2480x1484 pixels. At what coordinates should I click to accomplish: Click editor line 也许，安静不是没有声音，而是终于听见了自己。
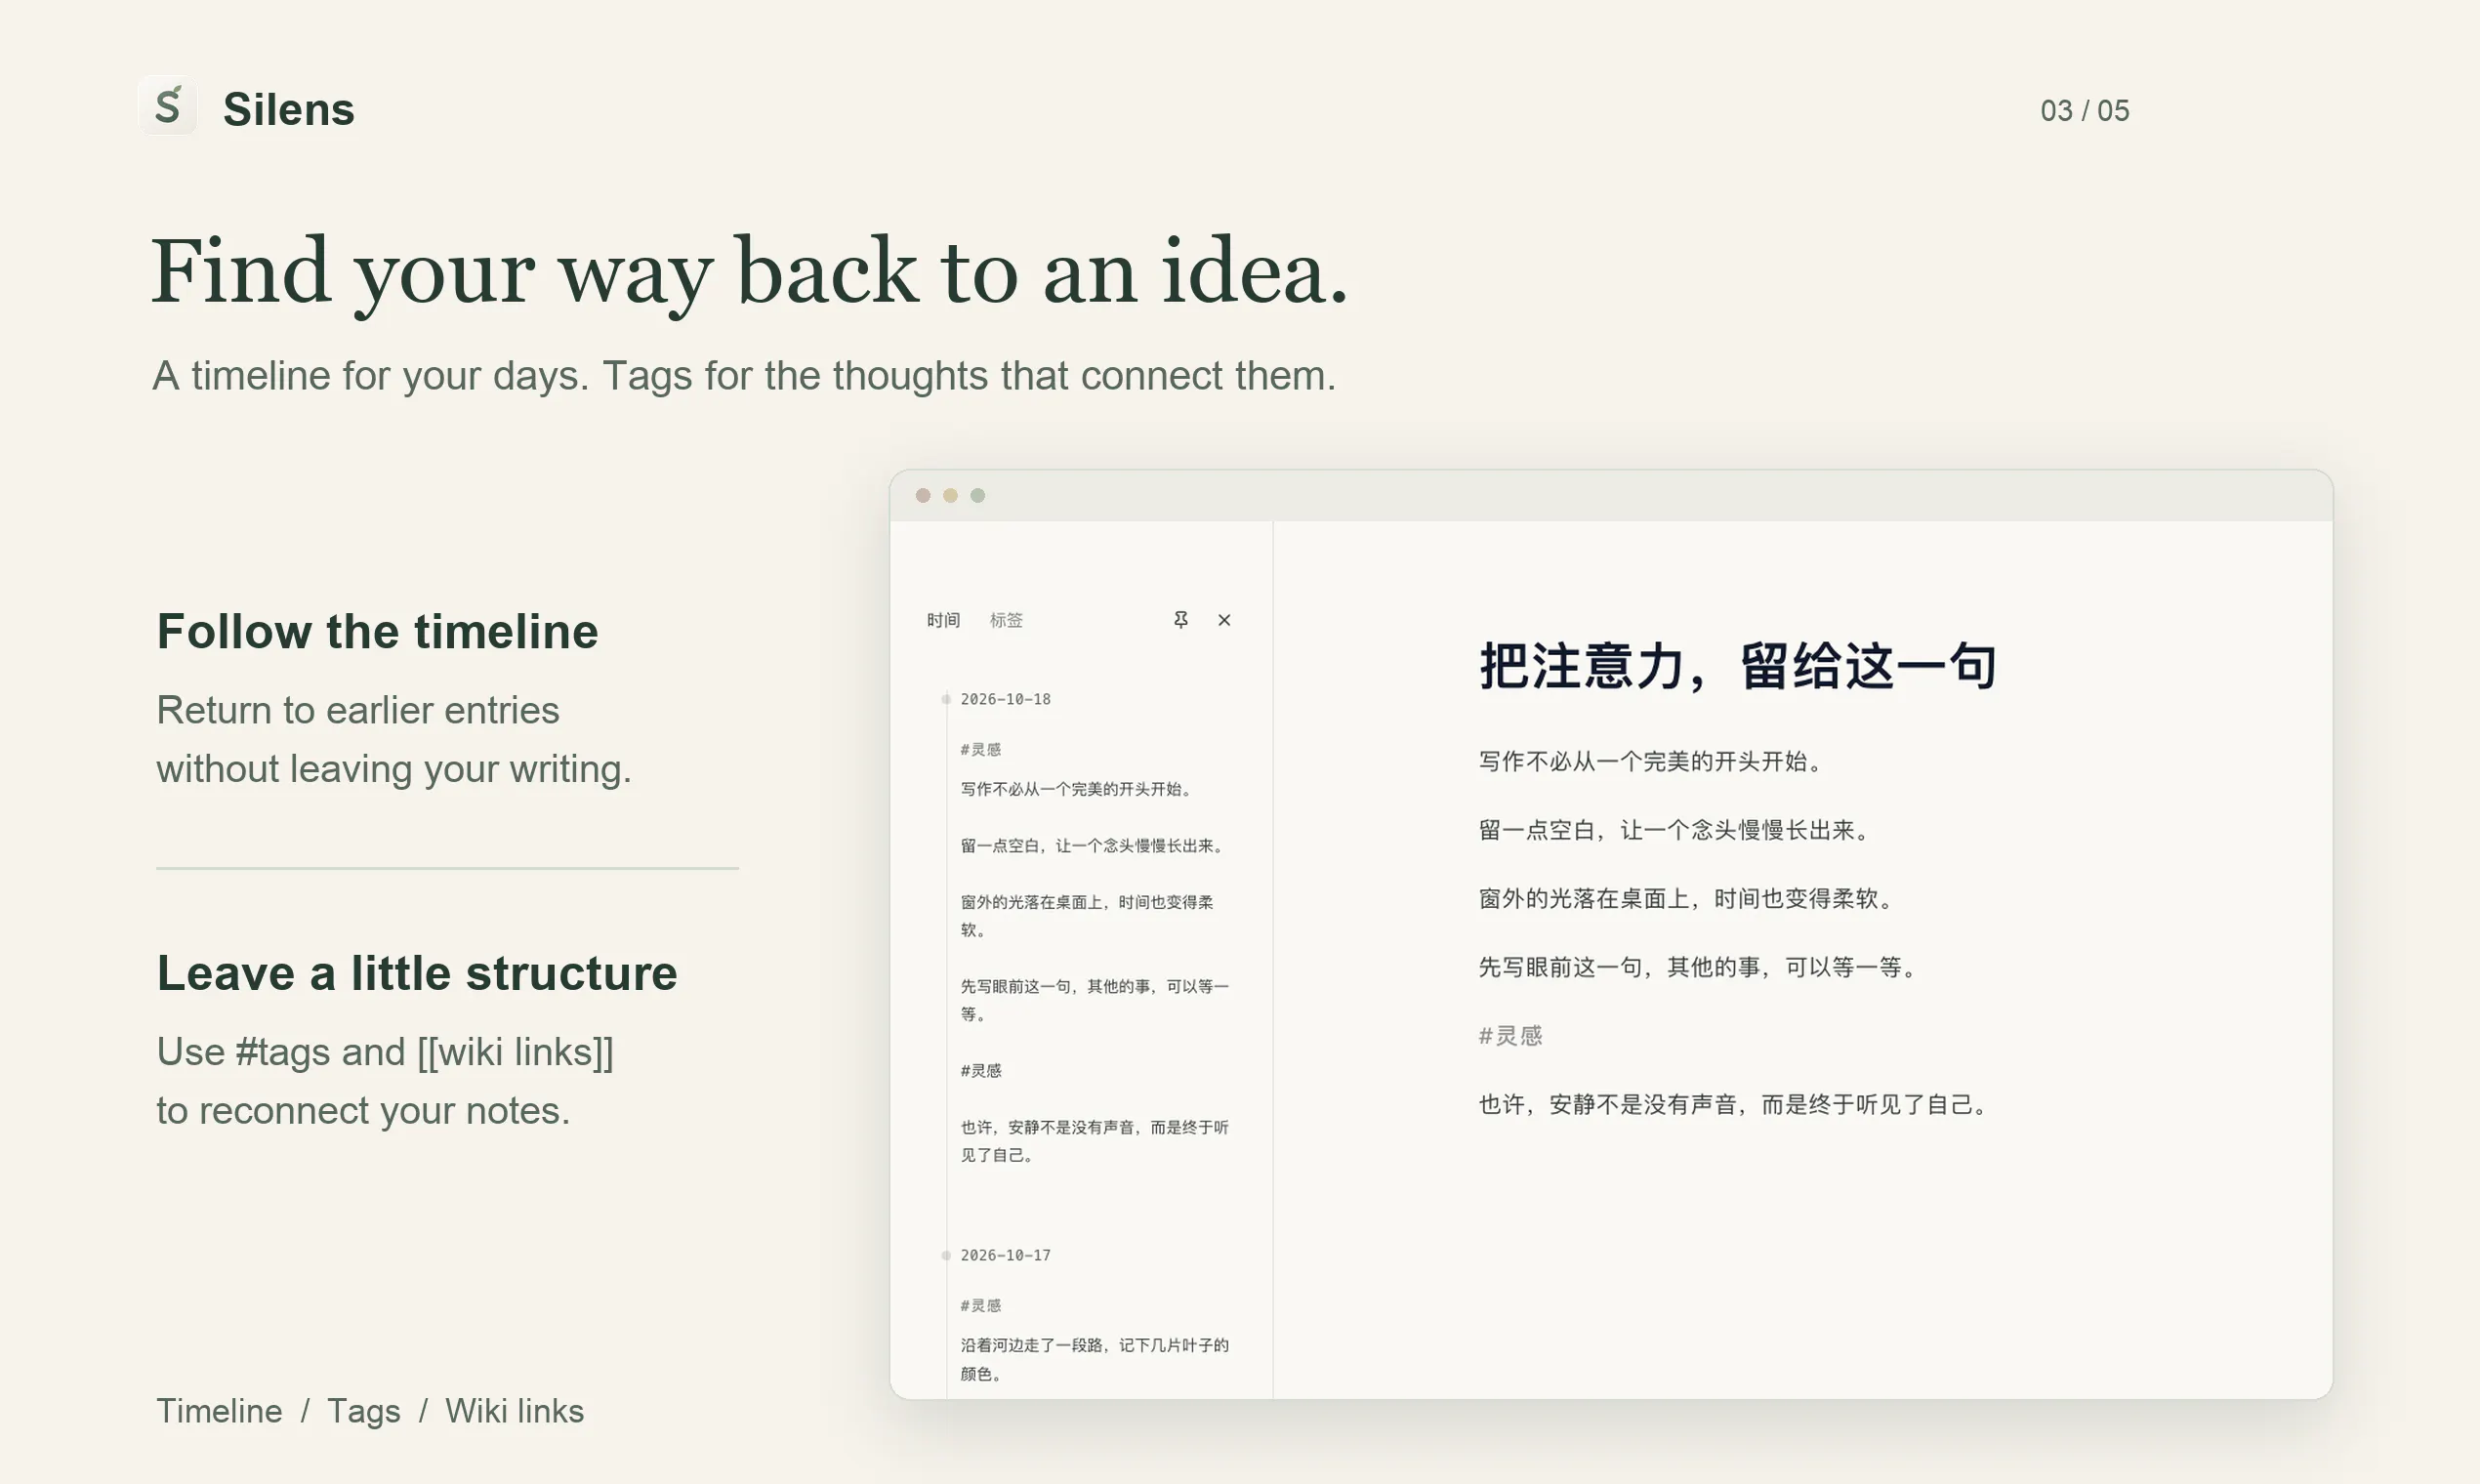[1734, 1104]
